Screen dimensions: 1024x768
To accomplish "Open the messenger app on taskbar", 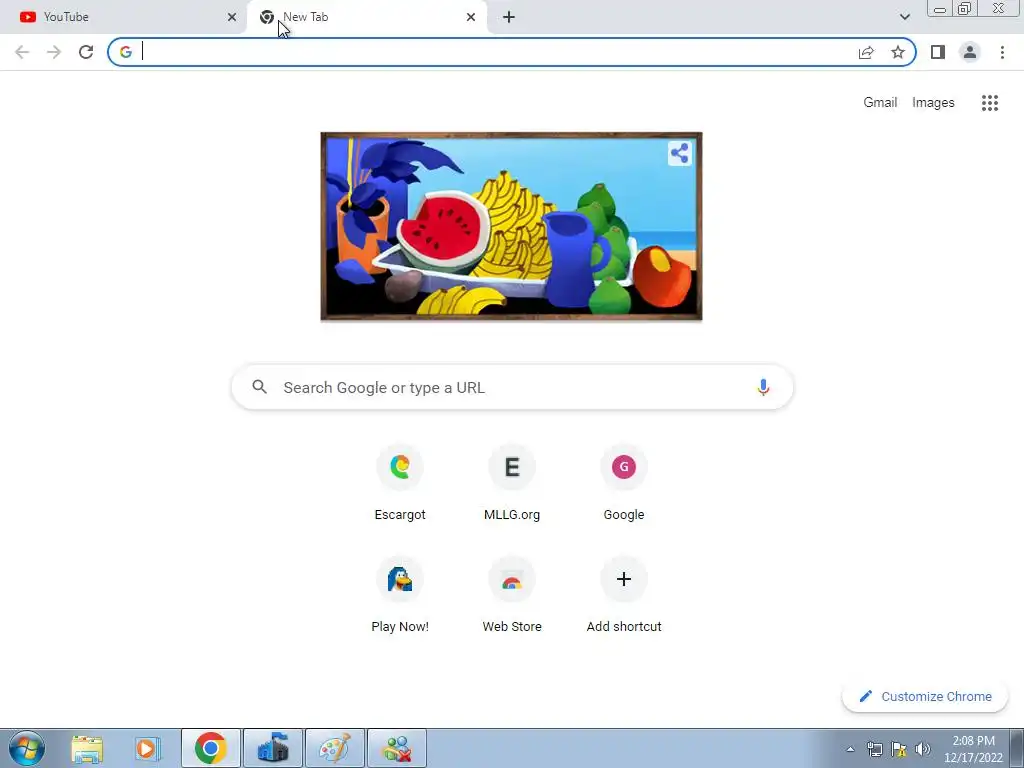I will click(397, 748).
